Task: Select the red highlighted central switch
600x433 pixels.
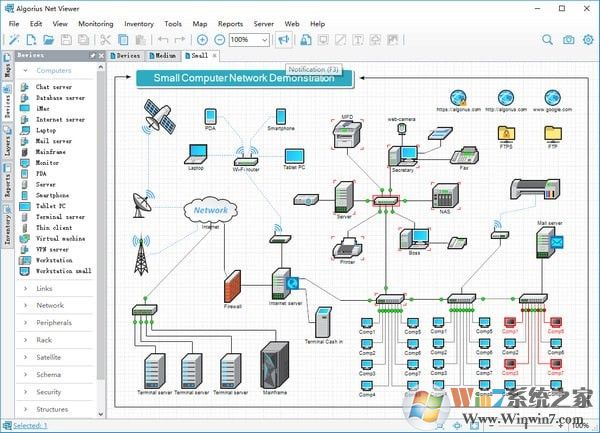Action: coord(386,200)
